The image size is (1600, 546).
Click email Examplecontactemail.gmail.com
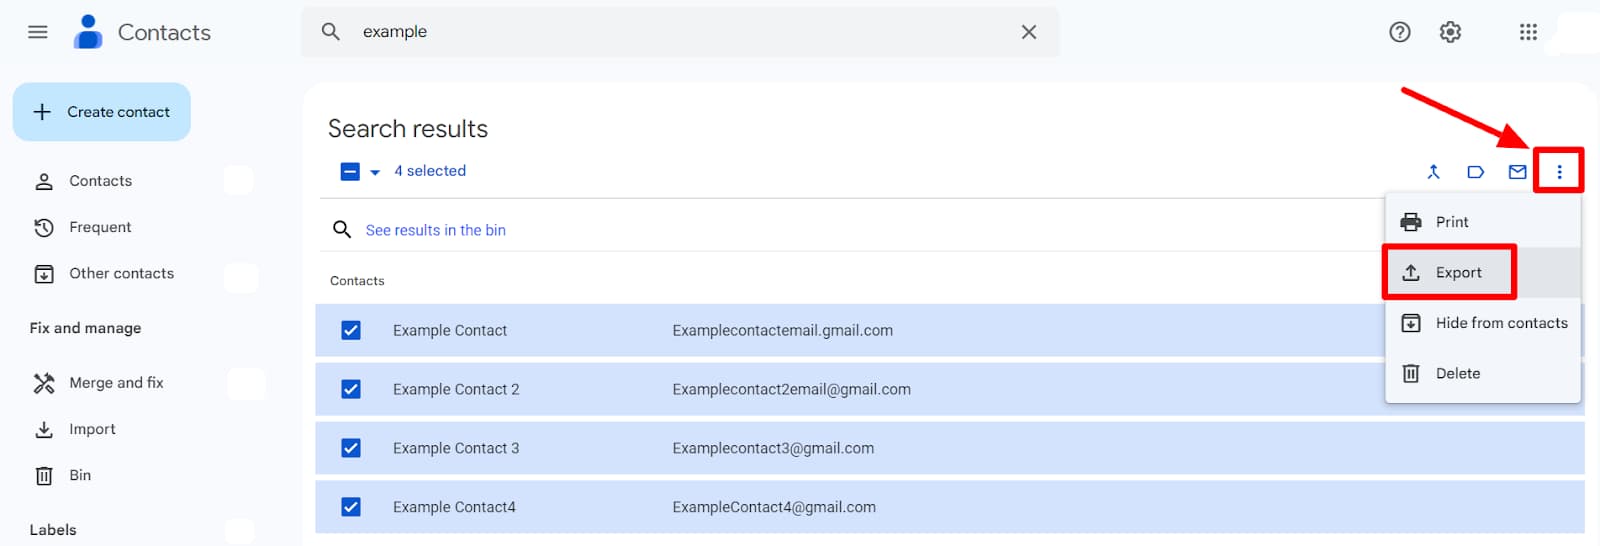pyautogui.click(x=783, y=330)
